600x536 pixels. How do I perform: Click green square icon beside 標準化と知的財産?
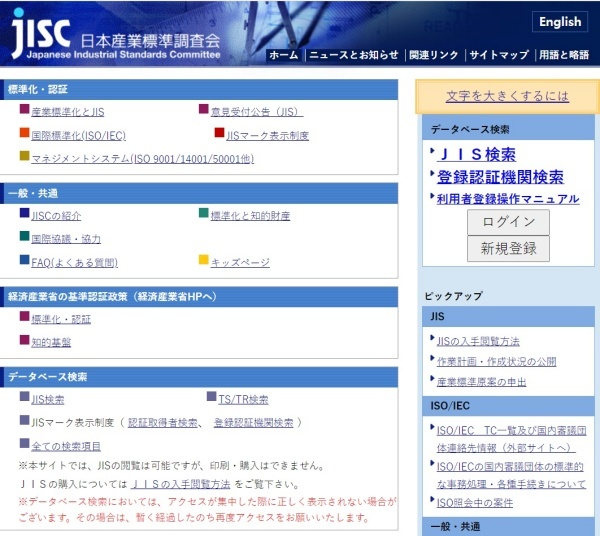pos(204,213)
